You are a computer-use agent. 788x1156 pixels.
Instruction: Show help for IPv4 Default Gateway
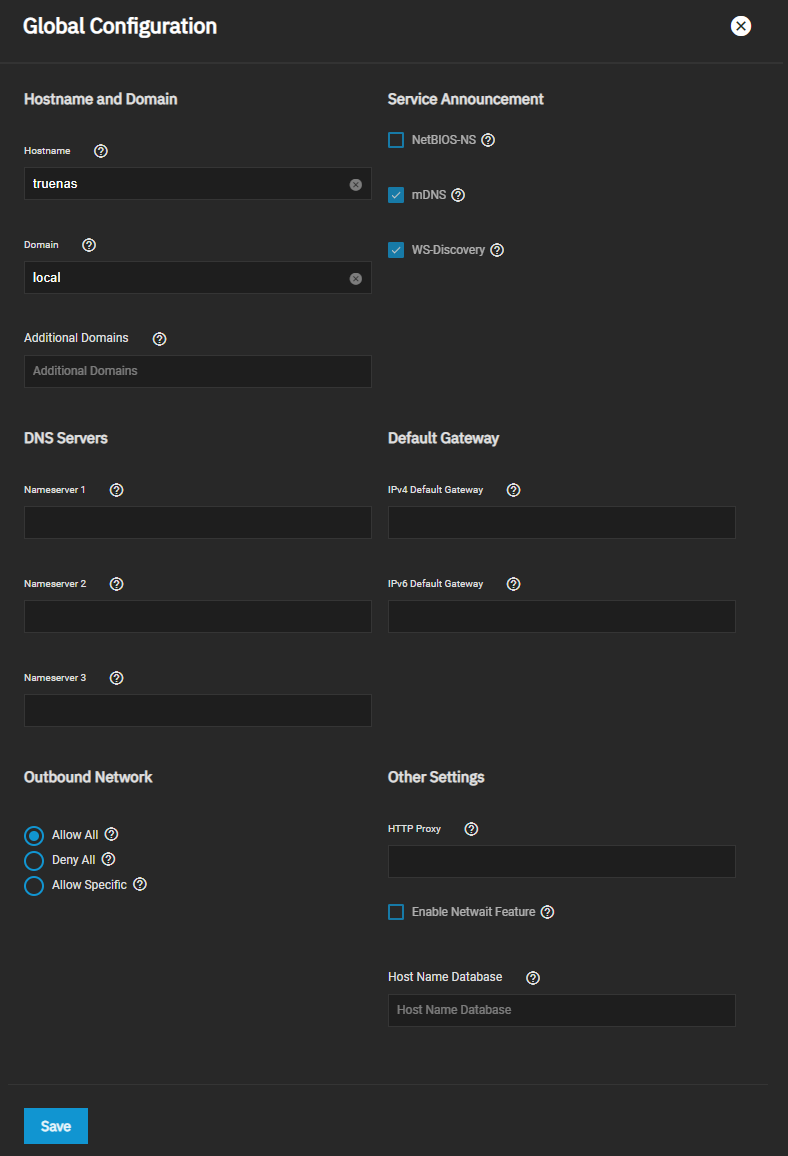514,490
